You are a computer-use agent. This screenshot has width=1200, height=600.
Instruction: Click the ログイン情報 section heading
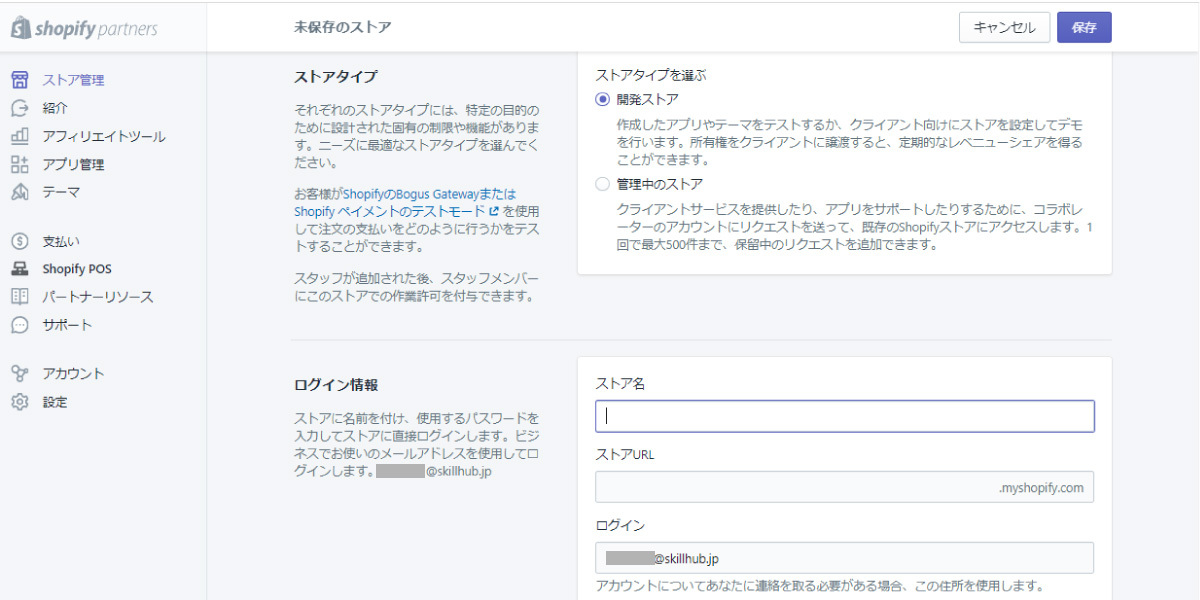336,384
